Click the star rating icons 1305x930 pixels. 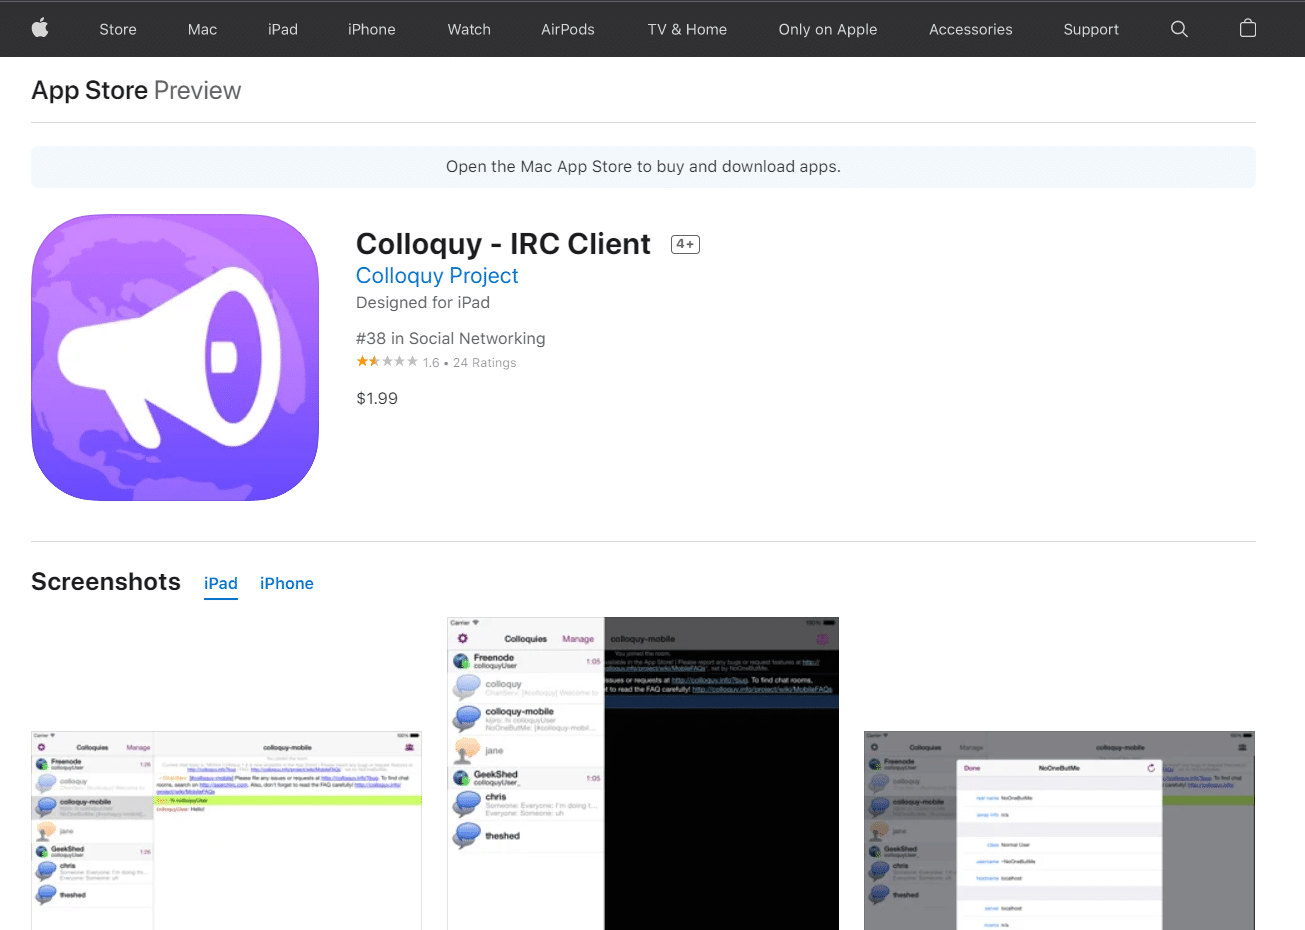pos(387,362)
